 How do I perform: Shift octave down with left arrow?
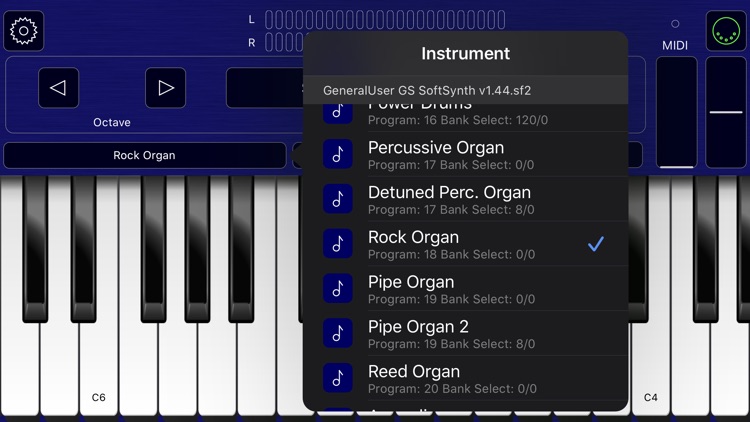click(58, 88)
